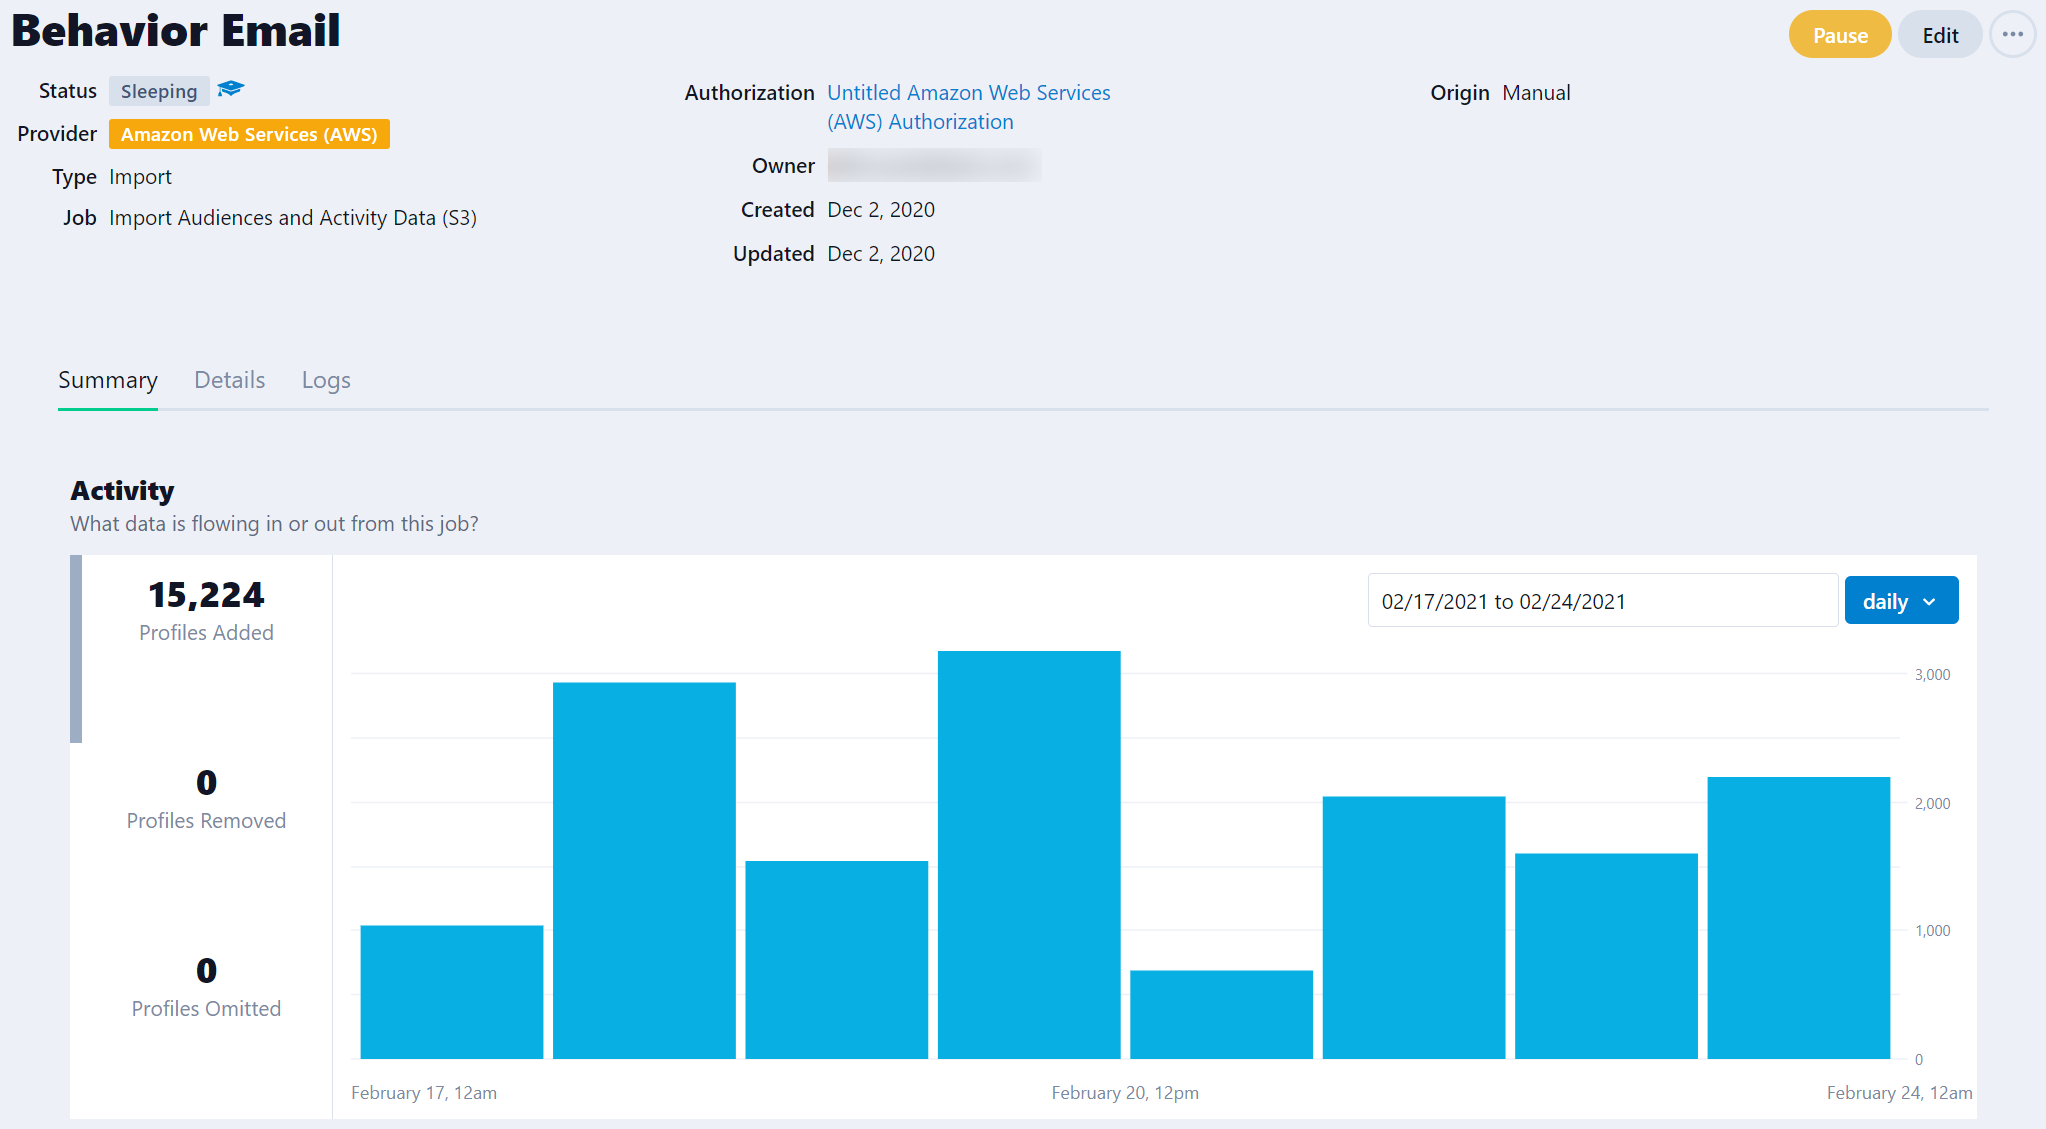Click the graduation cap icon beside Sleeping status
2046x1129 pixels.
coord(229,89)
